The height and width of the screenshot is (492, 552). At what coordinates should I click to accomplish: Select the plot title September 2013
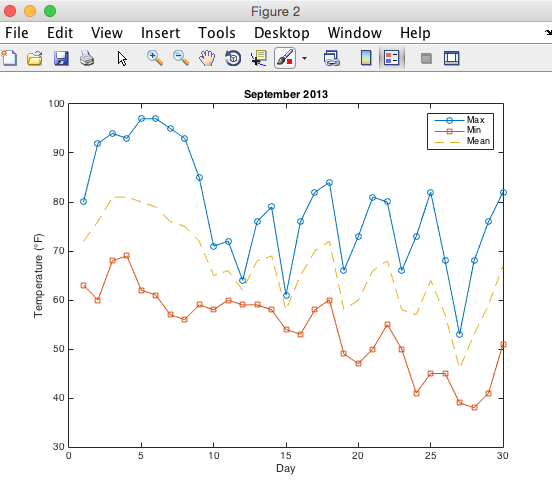coord(286,94)
